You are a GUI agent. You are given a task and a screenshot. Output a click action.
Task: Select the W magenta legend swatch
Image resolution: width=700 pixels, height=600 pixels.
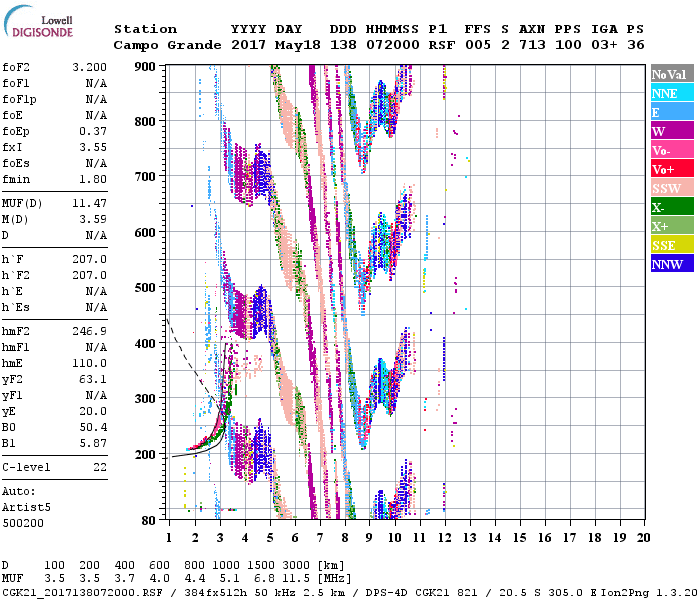pyautogui.click(x=672, y=131)
